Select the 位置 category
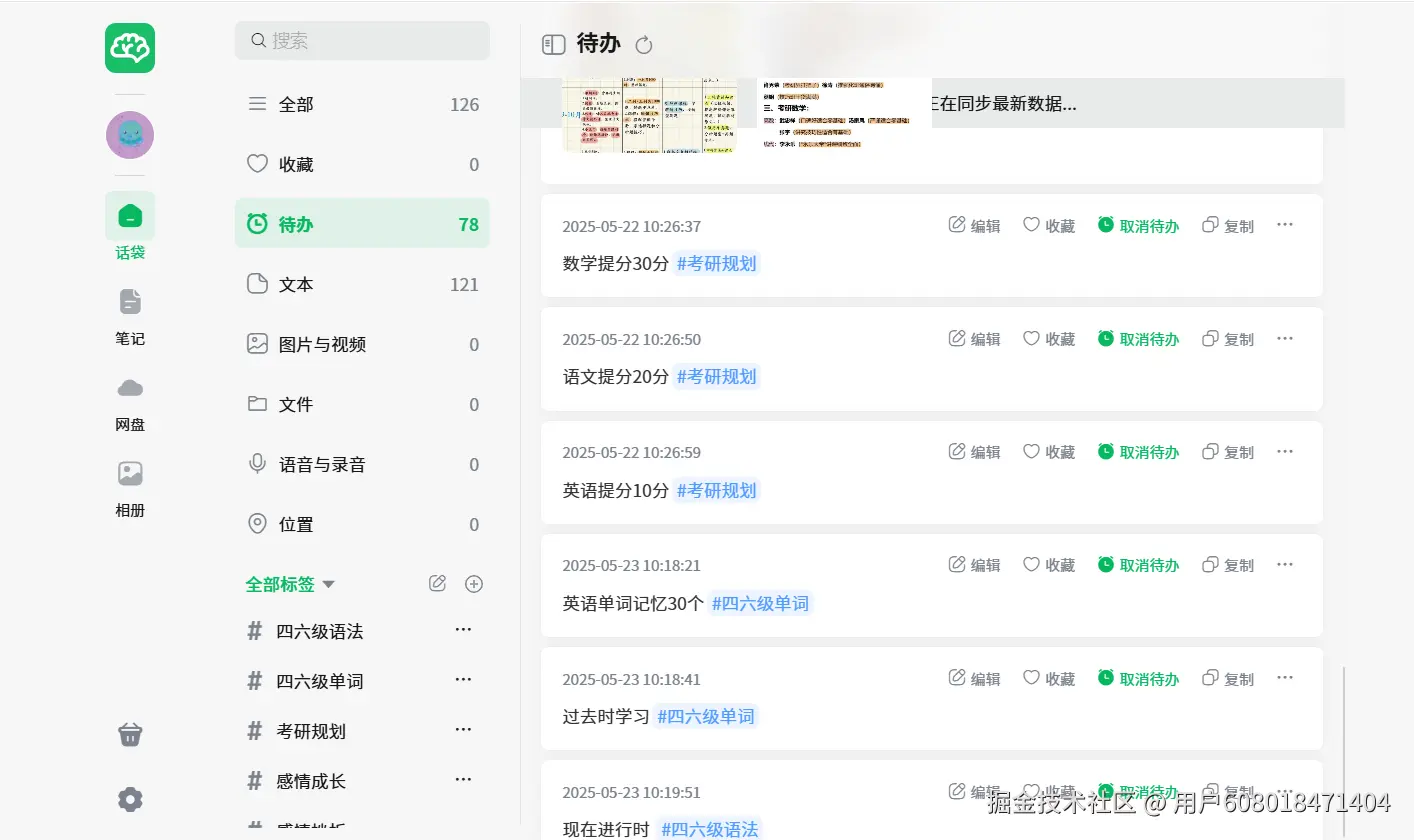The width and height of the screenshot is (1414, 840). click(x=362, y=524)
